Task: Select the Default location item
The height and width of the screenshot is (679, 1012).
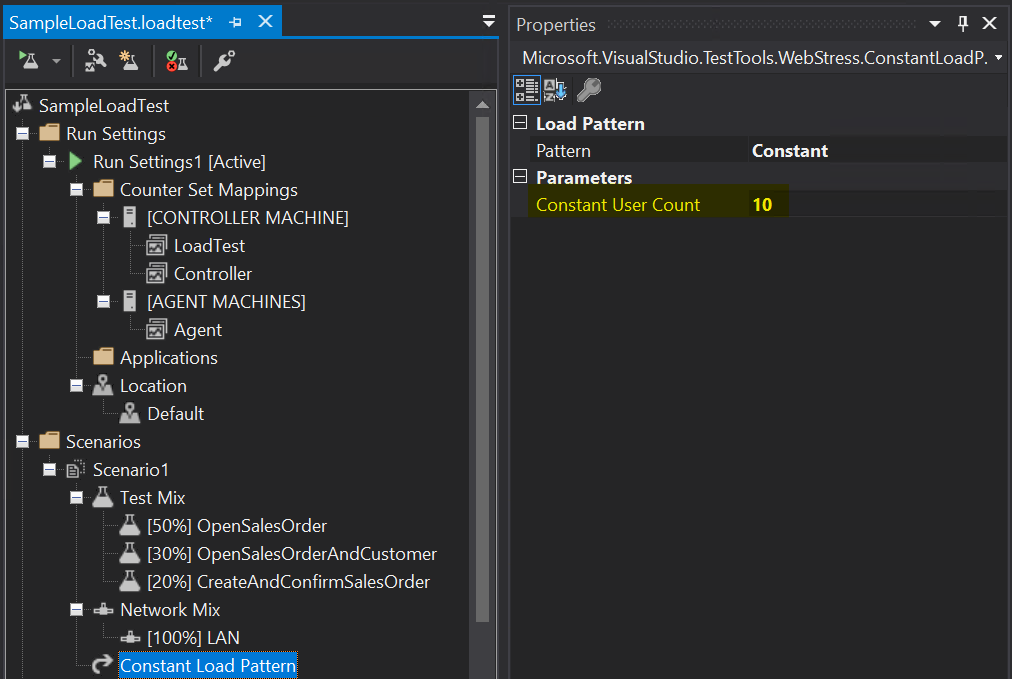Action: (176, 414)
